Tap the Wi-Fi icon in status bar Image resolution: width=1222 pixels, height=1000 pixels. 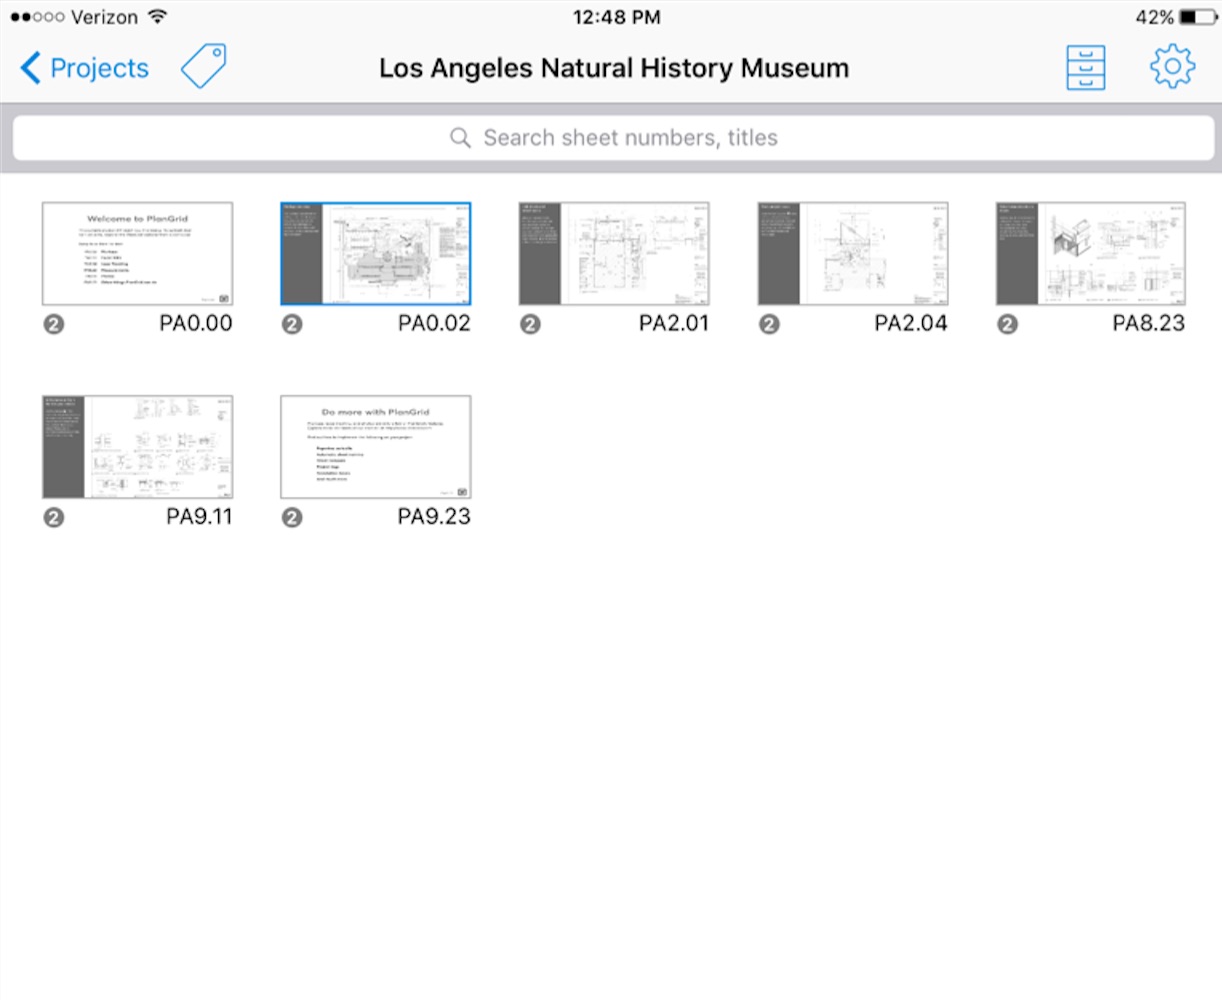(157, 17)
